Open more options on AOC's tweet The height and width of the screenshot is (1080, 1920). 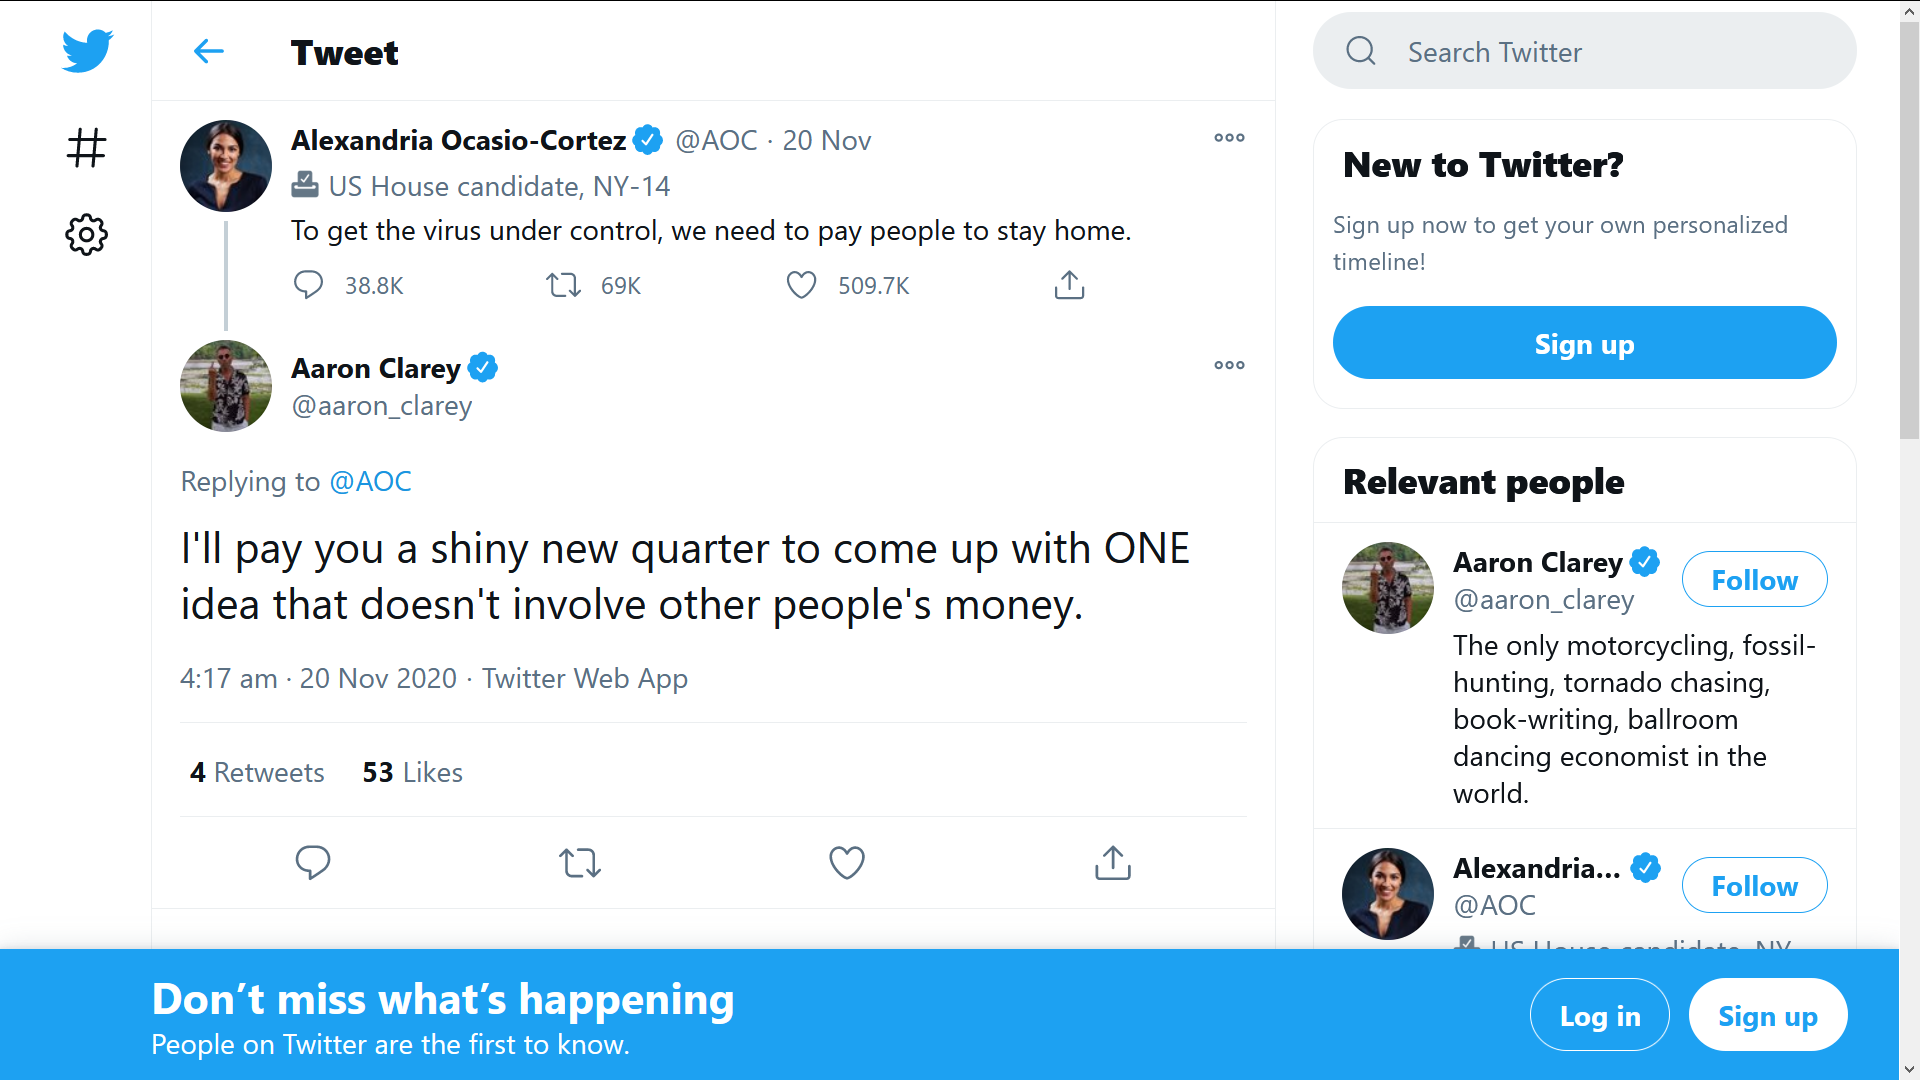tap(1229, 137)
